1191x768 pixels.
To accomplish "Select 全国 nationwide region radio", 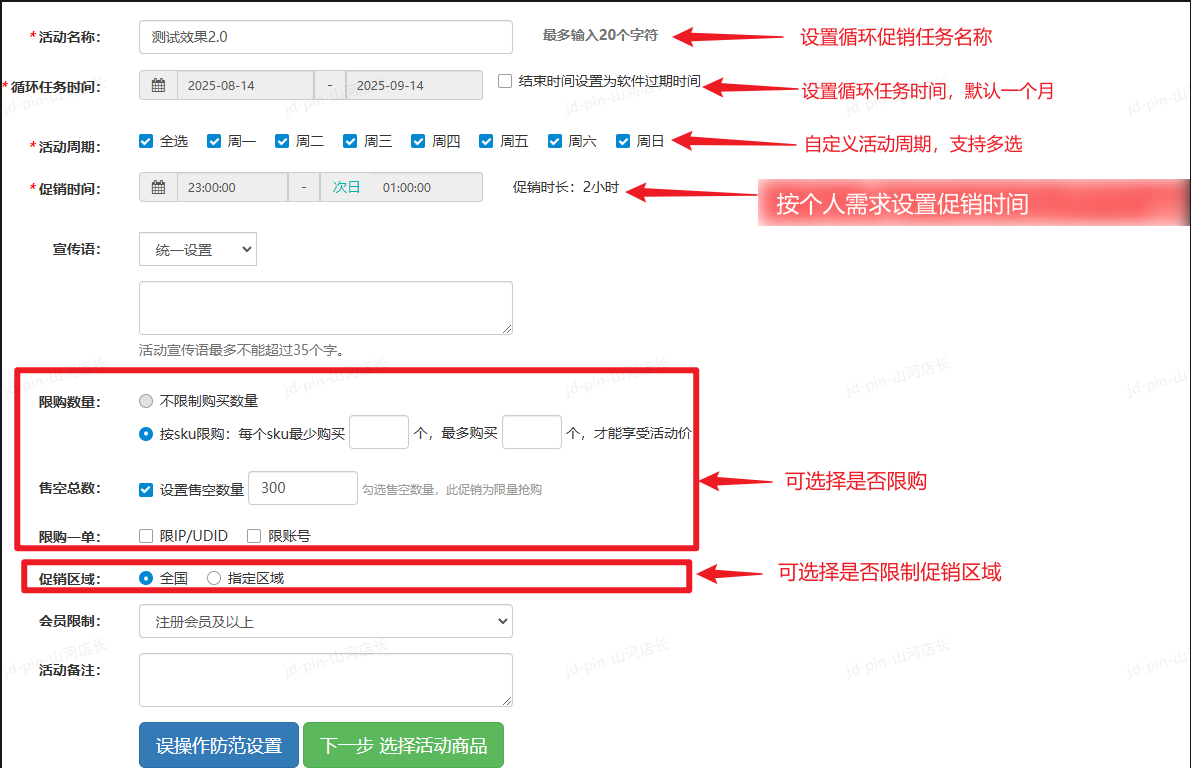I will [146, 578].
